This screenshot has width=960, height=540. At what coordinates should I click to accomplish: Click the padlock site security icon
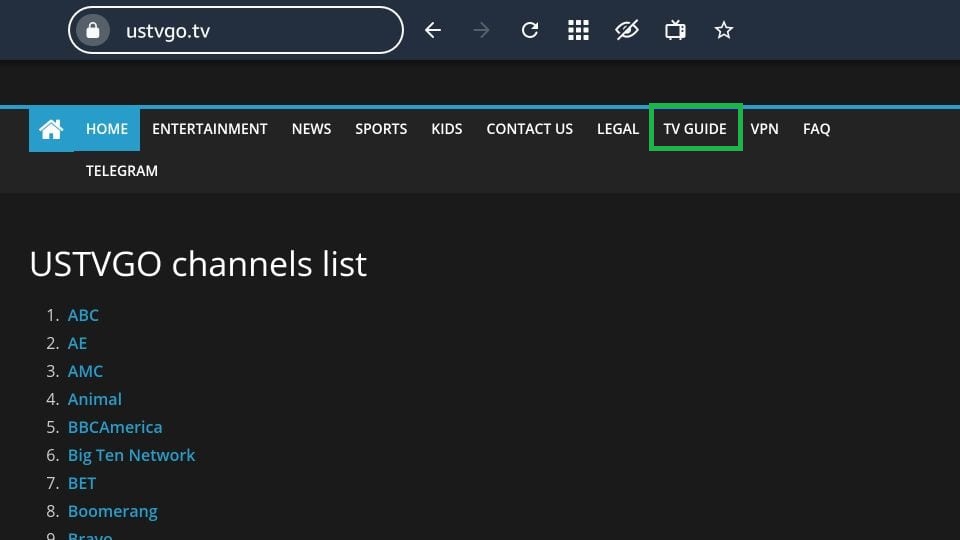click(93, 30)
